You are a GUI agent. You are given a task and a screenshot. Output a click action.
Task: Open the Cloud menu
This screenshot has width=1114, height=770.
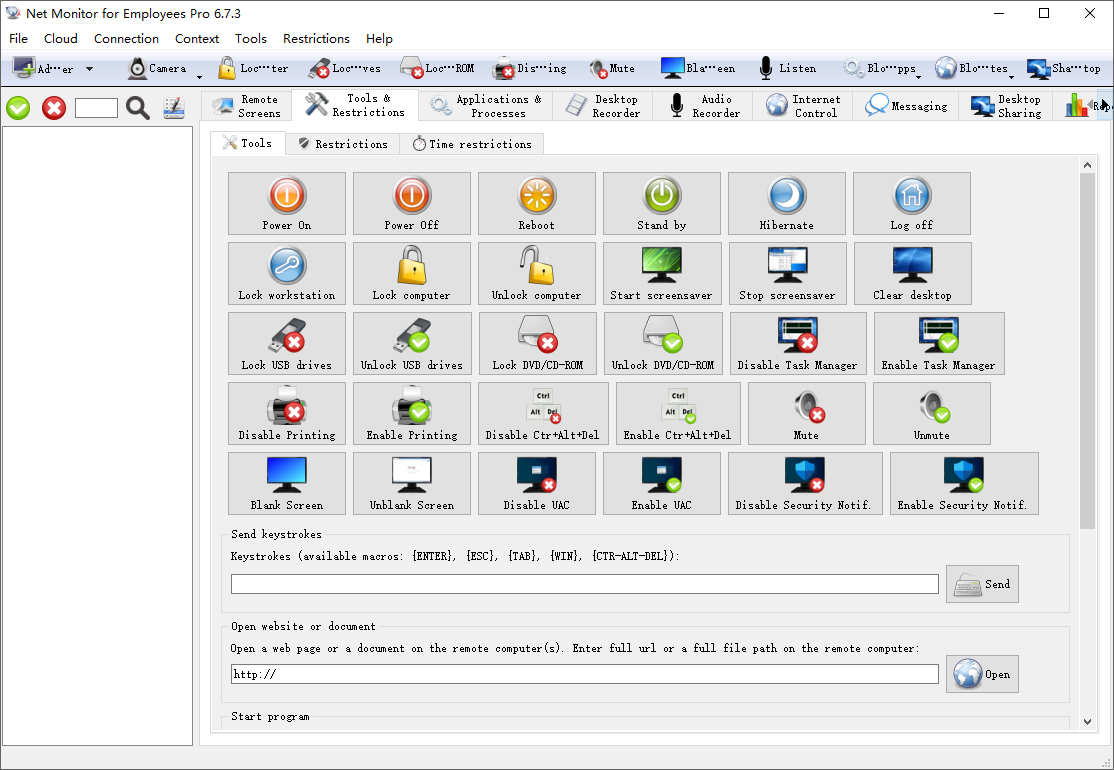pyautogui.click(x=60, y=38)
